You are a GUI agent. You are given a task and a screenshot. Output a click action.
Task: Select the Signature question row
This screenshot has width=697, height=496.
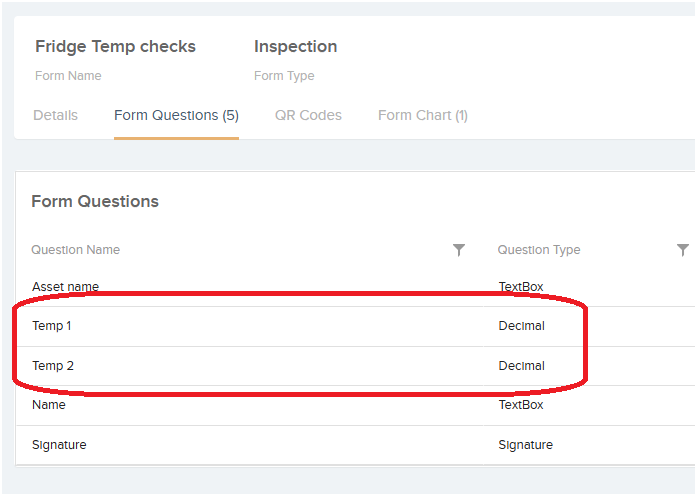click(356, 445)
